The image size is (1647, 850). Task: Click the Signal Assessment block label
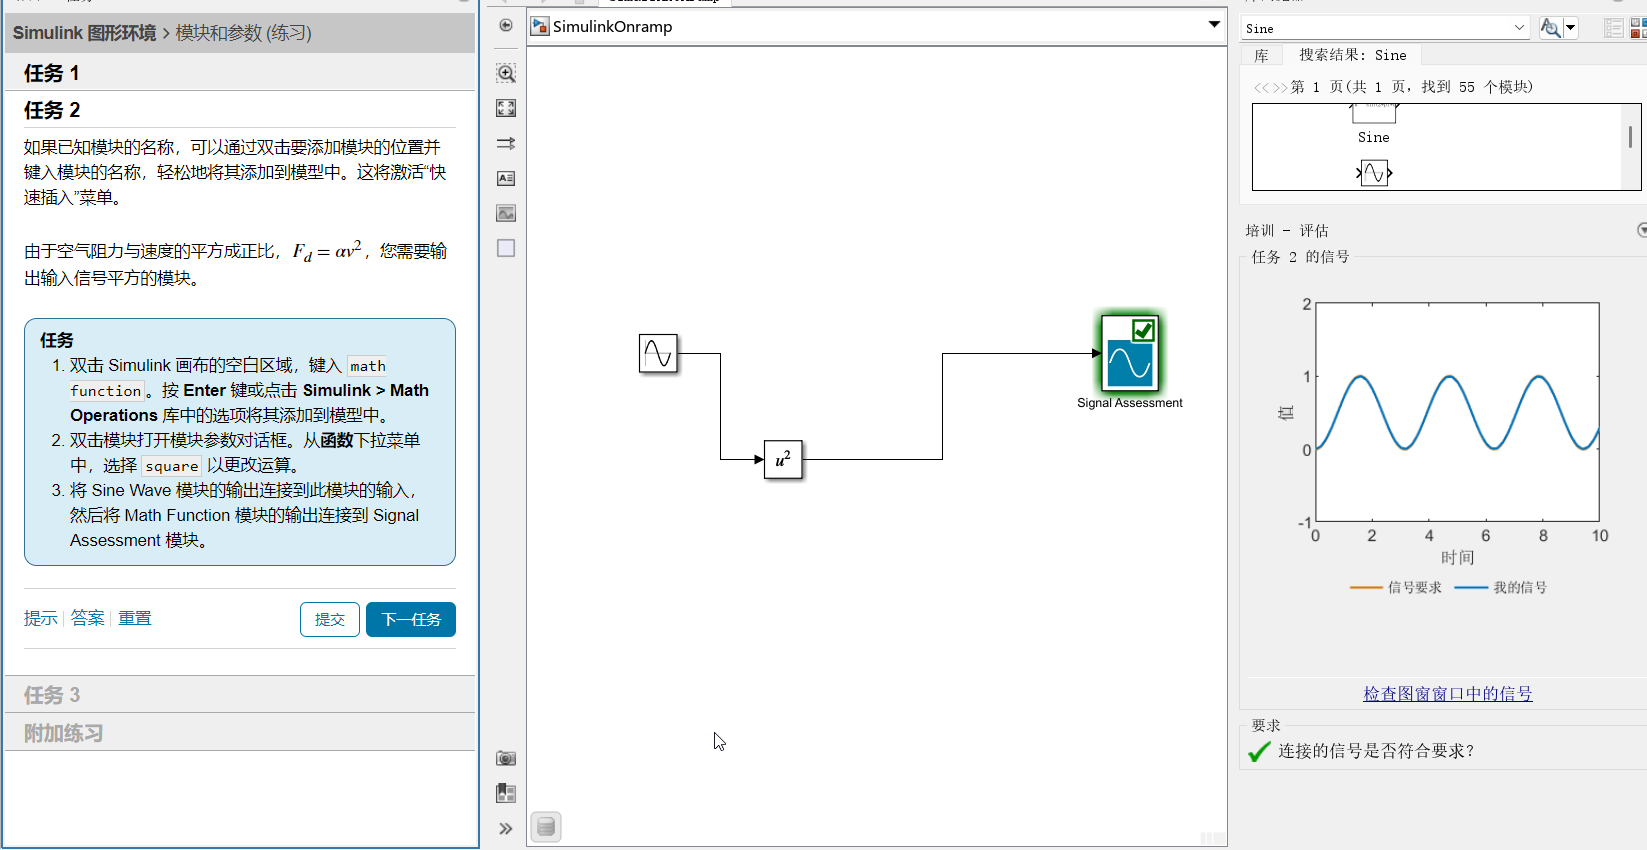tap(1130, 403)
